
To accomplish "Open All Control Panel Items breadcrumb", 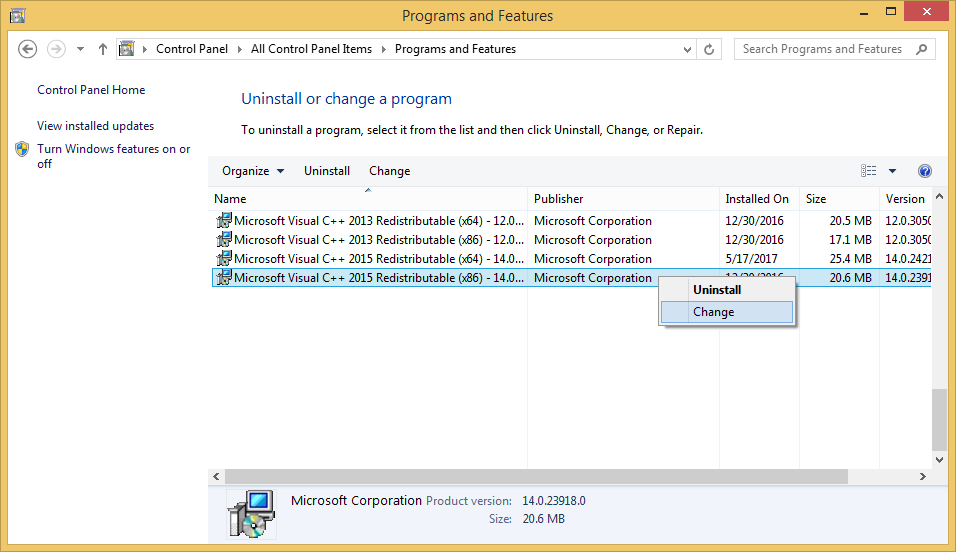I will [311, 49].
